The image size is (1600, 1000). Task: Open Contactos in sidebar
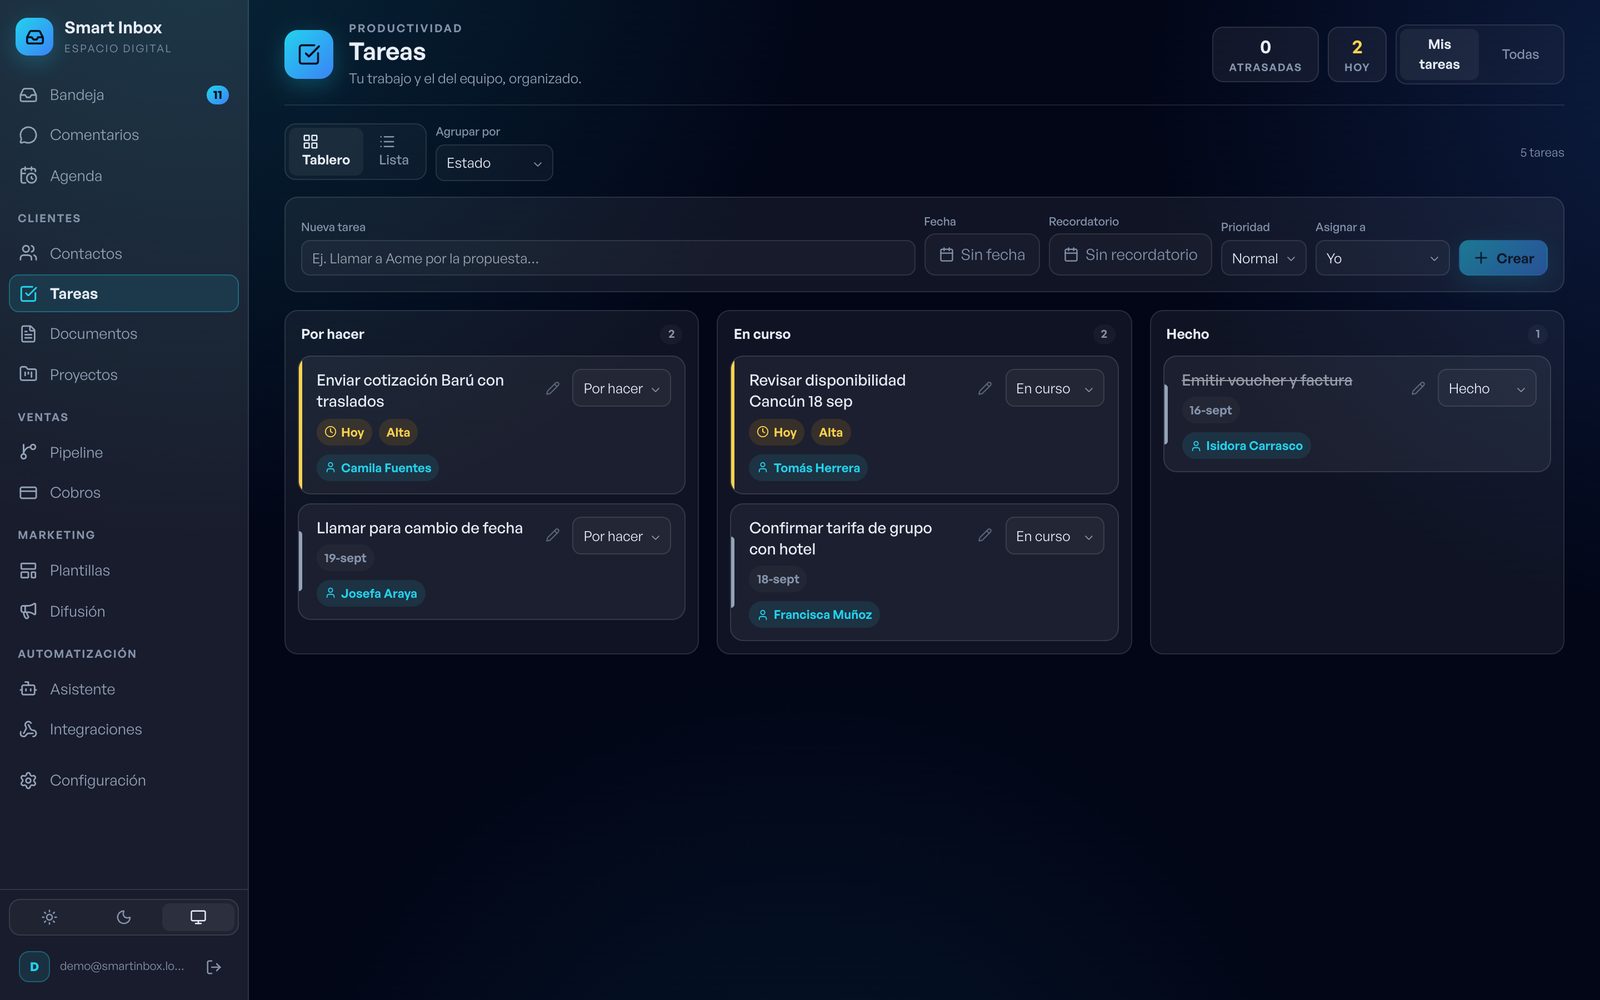[124, 254]
